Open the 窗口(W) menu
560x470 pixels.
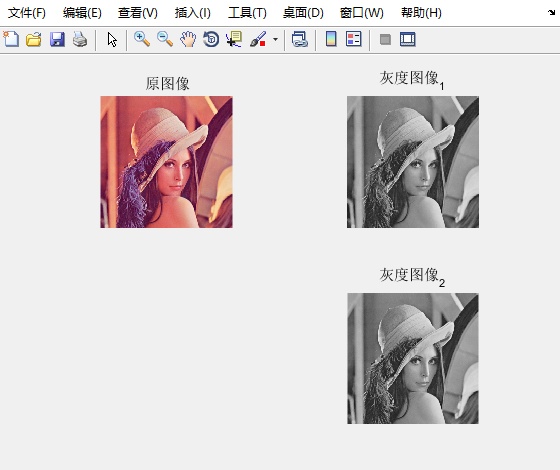point(361,13)
